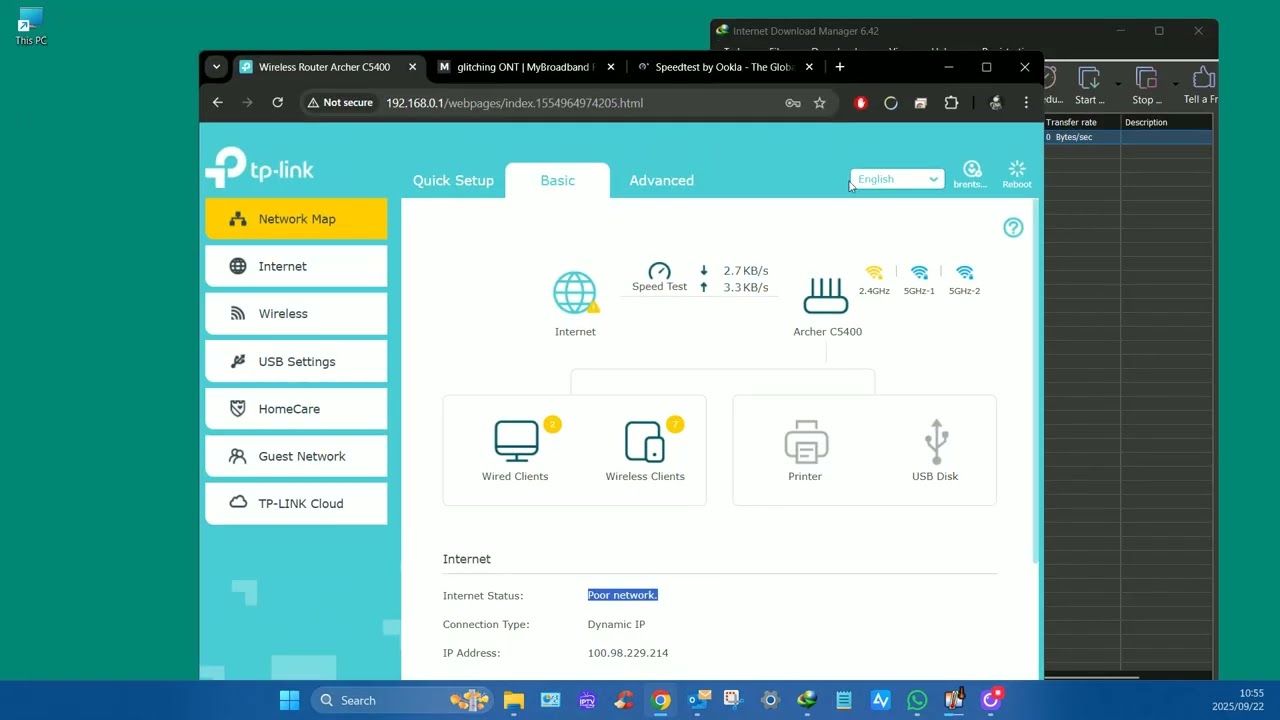1280x720 pixels.
Task: Open the help question mark icon
Action: coord(1013,228)
